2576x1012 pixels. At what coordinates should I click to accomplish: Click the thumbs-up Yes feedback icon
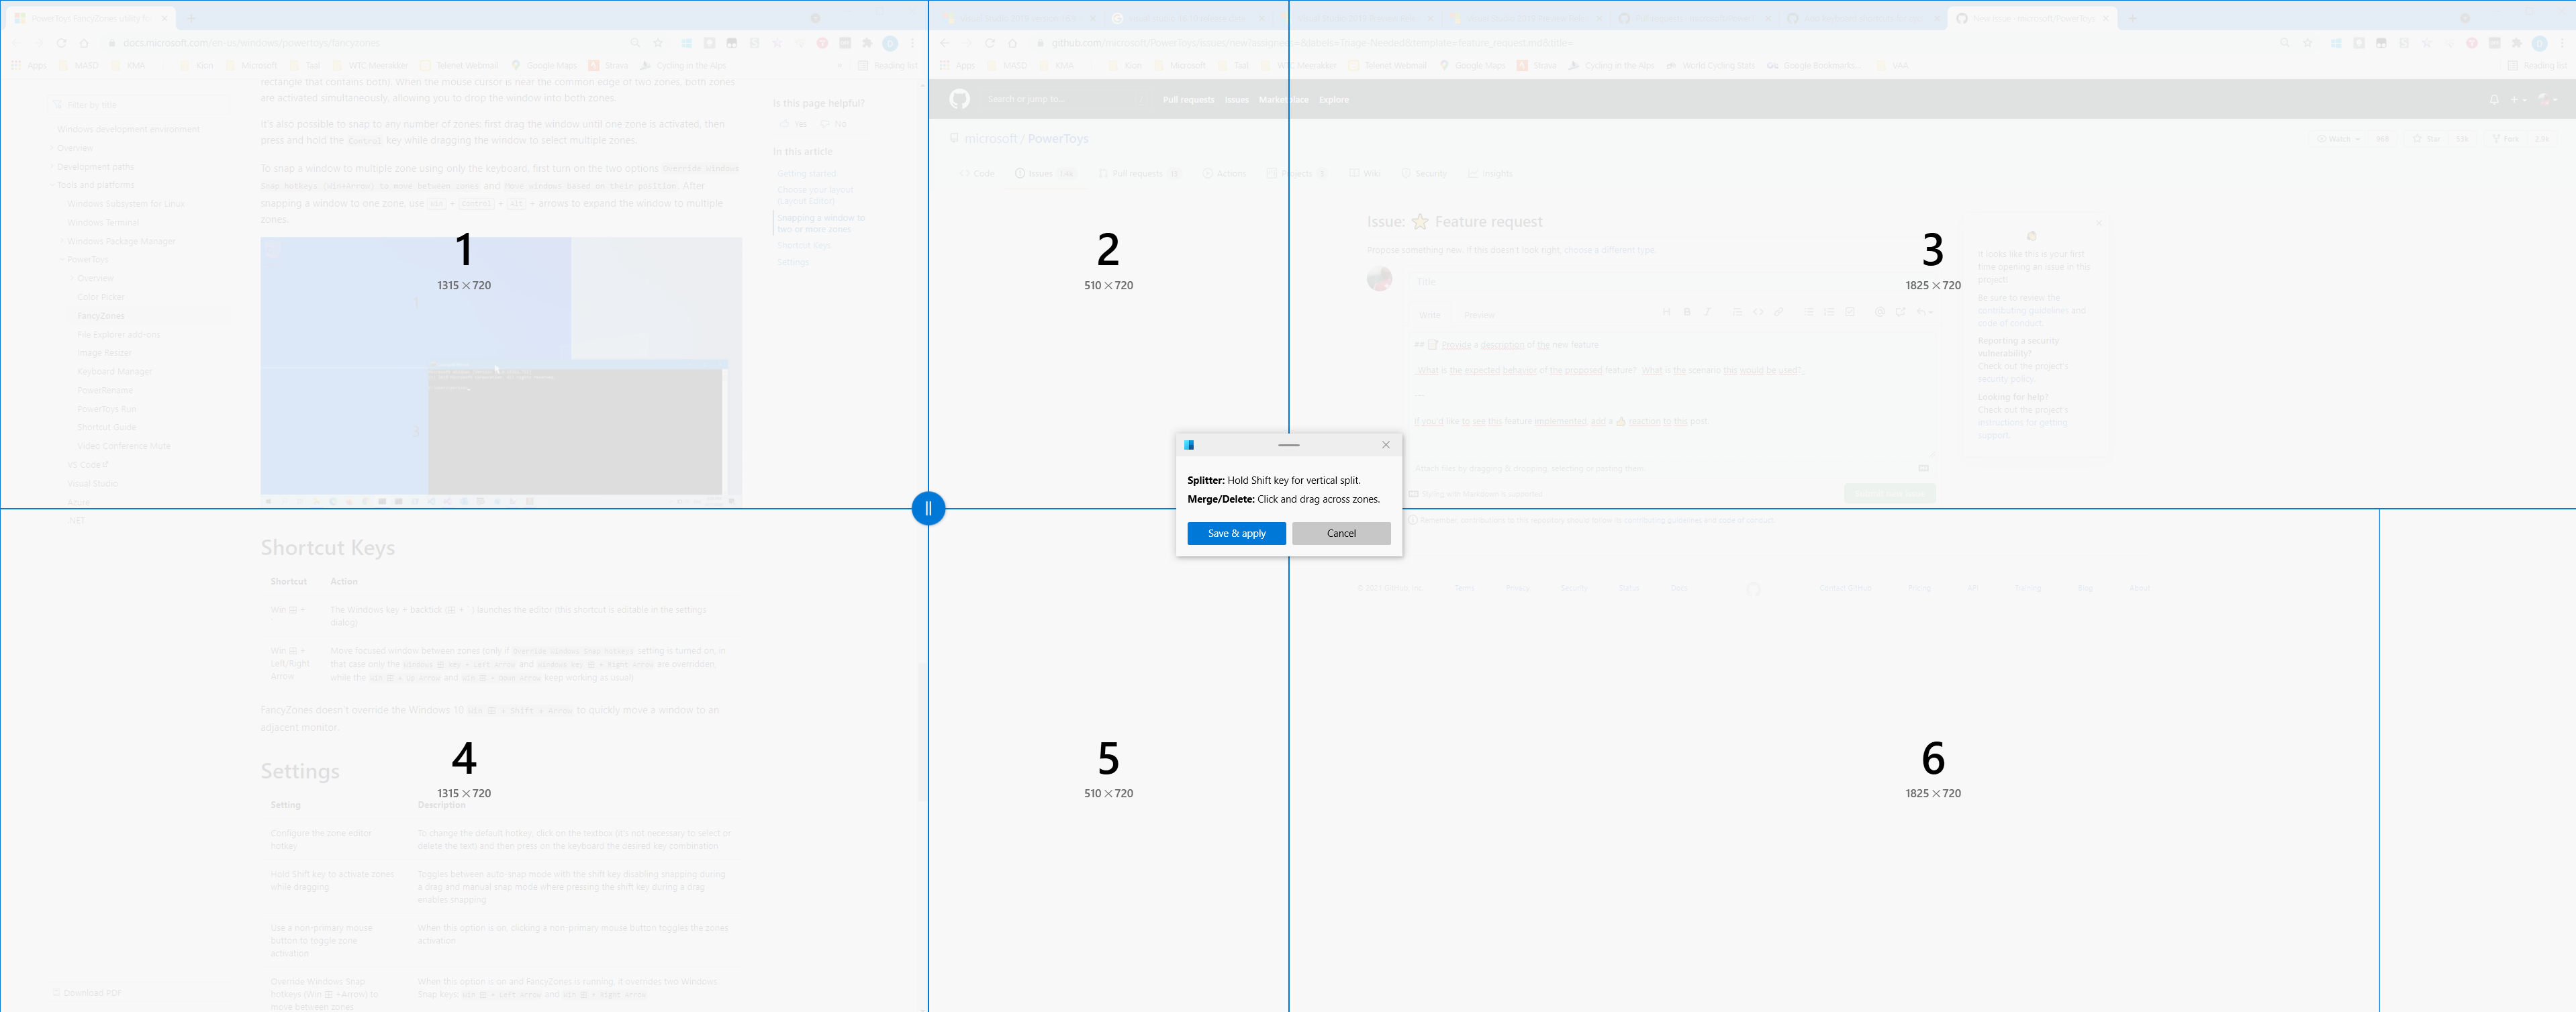[784, 124]
